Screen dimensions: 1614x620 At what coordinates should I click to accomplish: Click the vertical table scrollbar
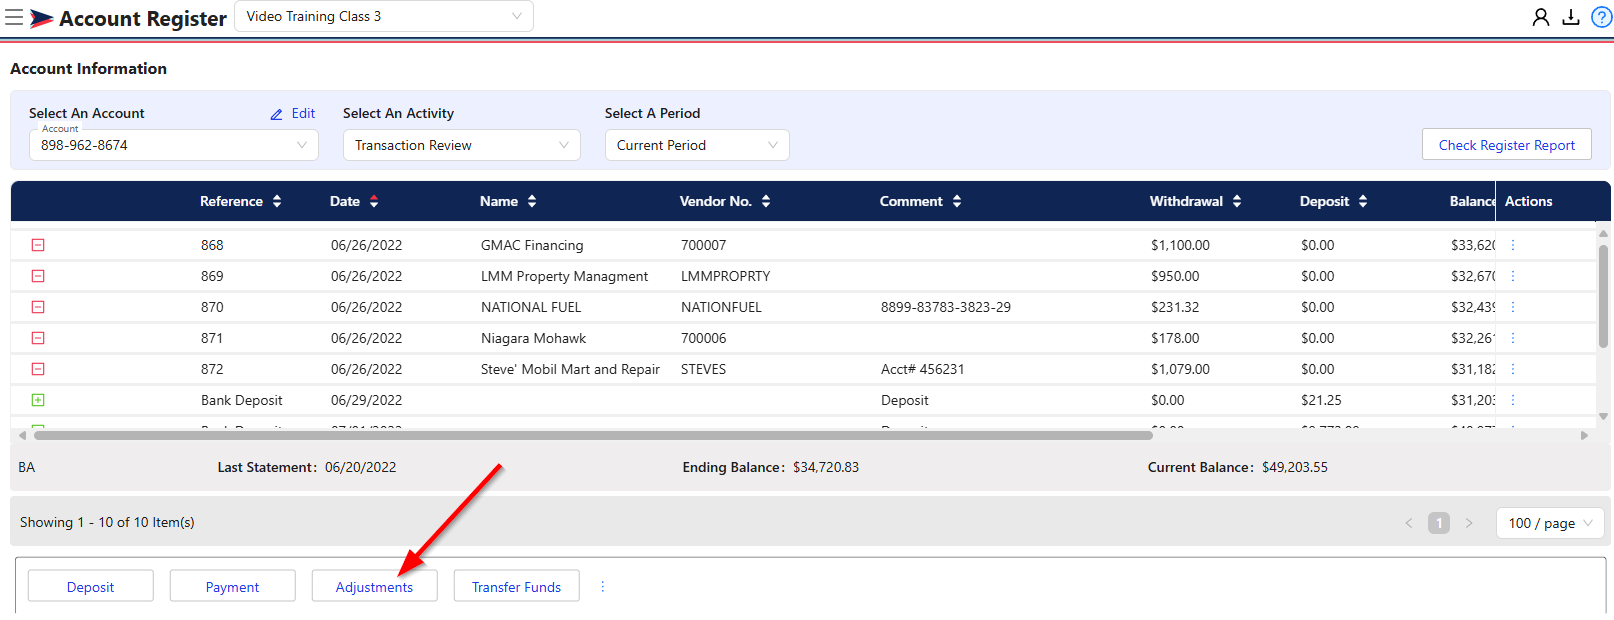[x=1604, y=297]
